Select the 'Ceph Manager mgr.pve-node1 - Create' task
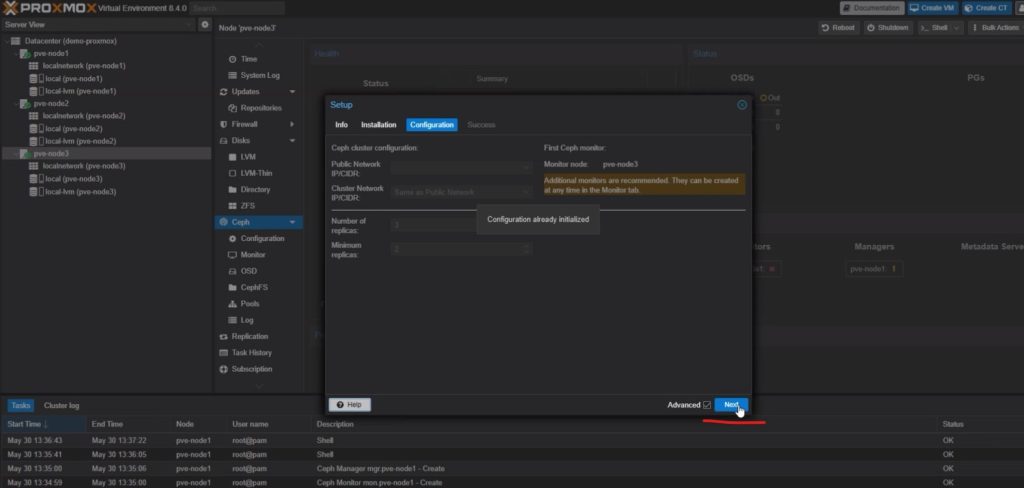The image size is (1024, 488). coord(512,469)
